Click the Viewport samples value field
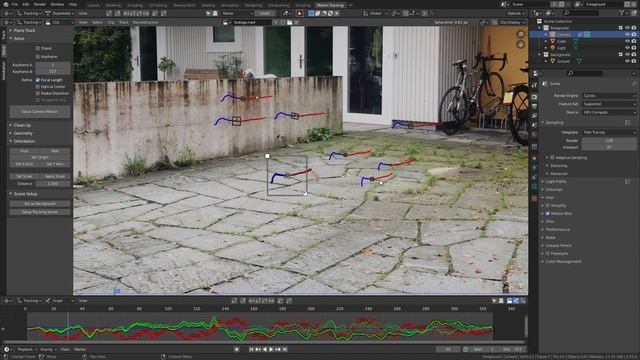This screenshot has height=360, width=640. 609,147
